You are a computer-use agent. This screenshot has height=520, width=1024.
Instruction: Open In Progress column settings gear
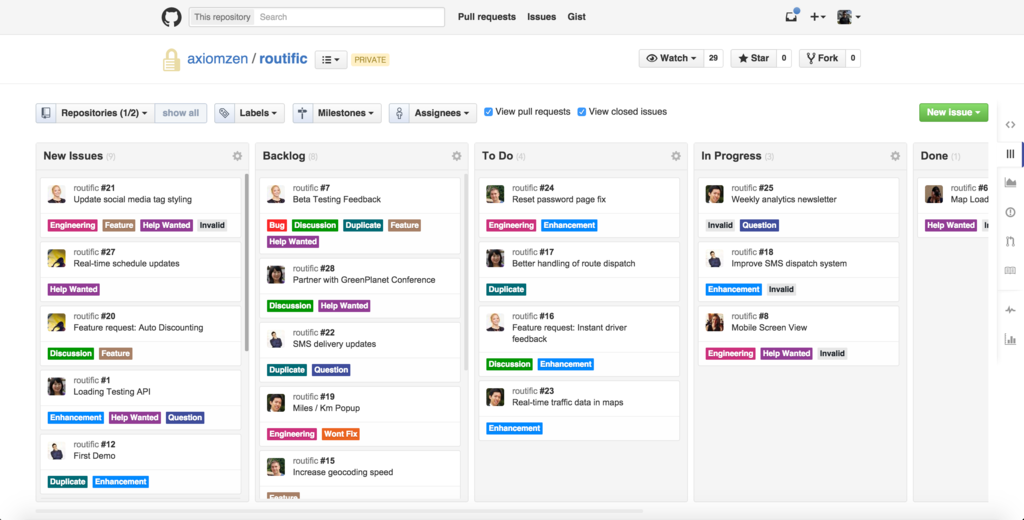tap(895, 156)
